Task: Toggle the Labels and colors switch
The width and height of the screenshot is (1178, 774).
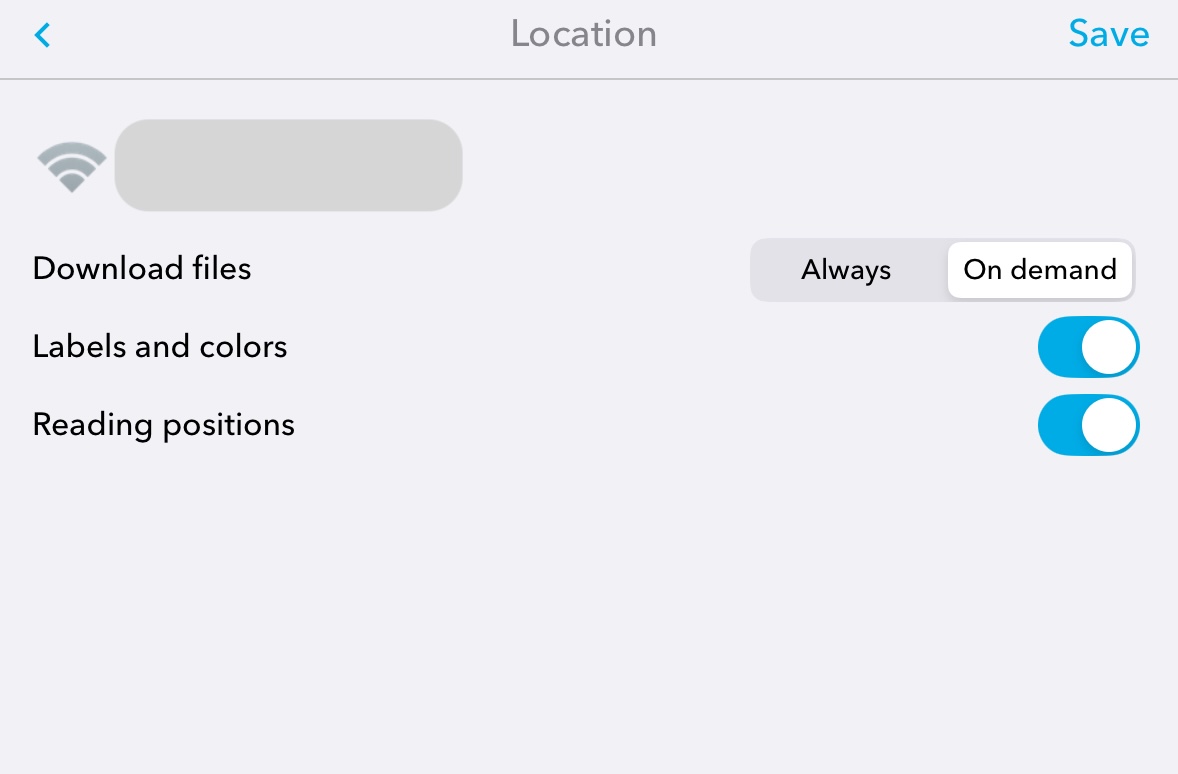Action: click(x=1088, y=347)
